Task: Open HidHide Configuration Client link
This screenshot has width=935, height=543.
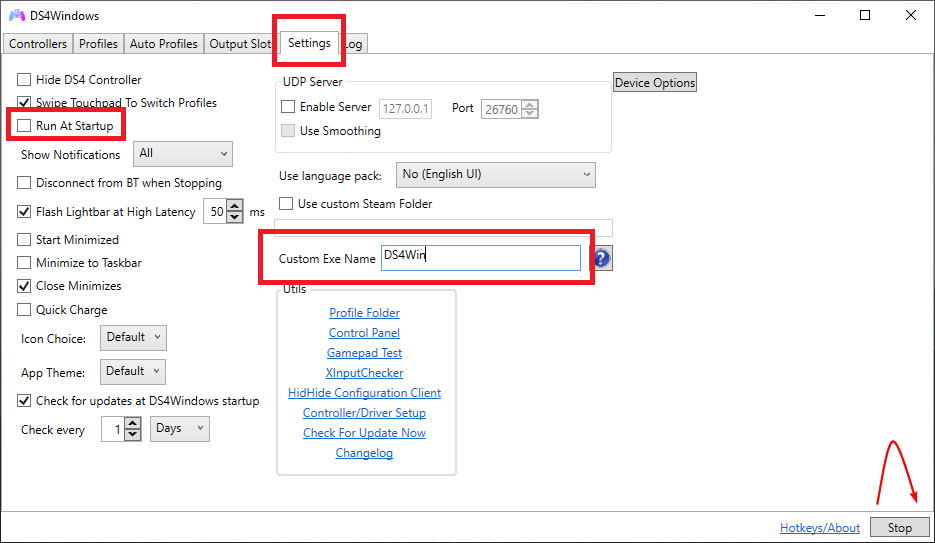Action: [364, 393]
